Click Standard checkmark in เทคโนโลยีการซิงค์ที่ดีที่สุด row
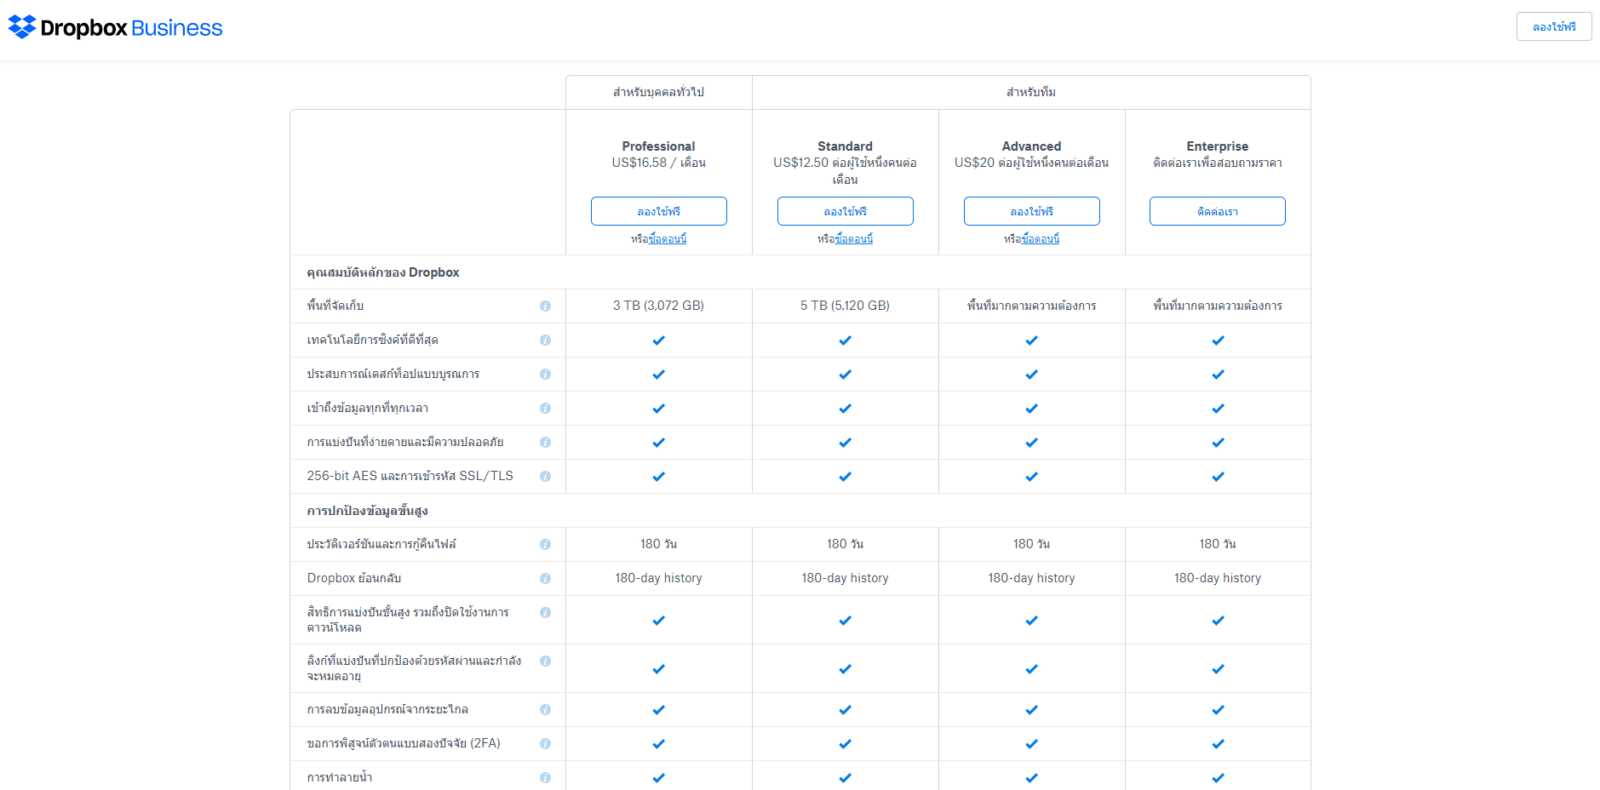Viewport: 1600px width, 790px height. pos(845,341)
